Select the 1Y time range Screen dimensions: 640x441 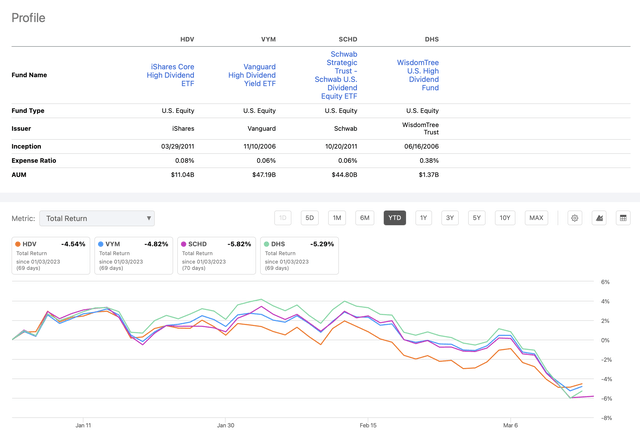[x=423, y=218]
